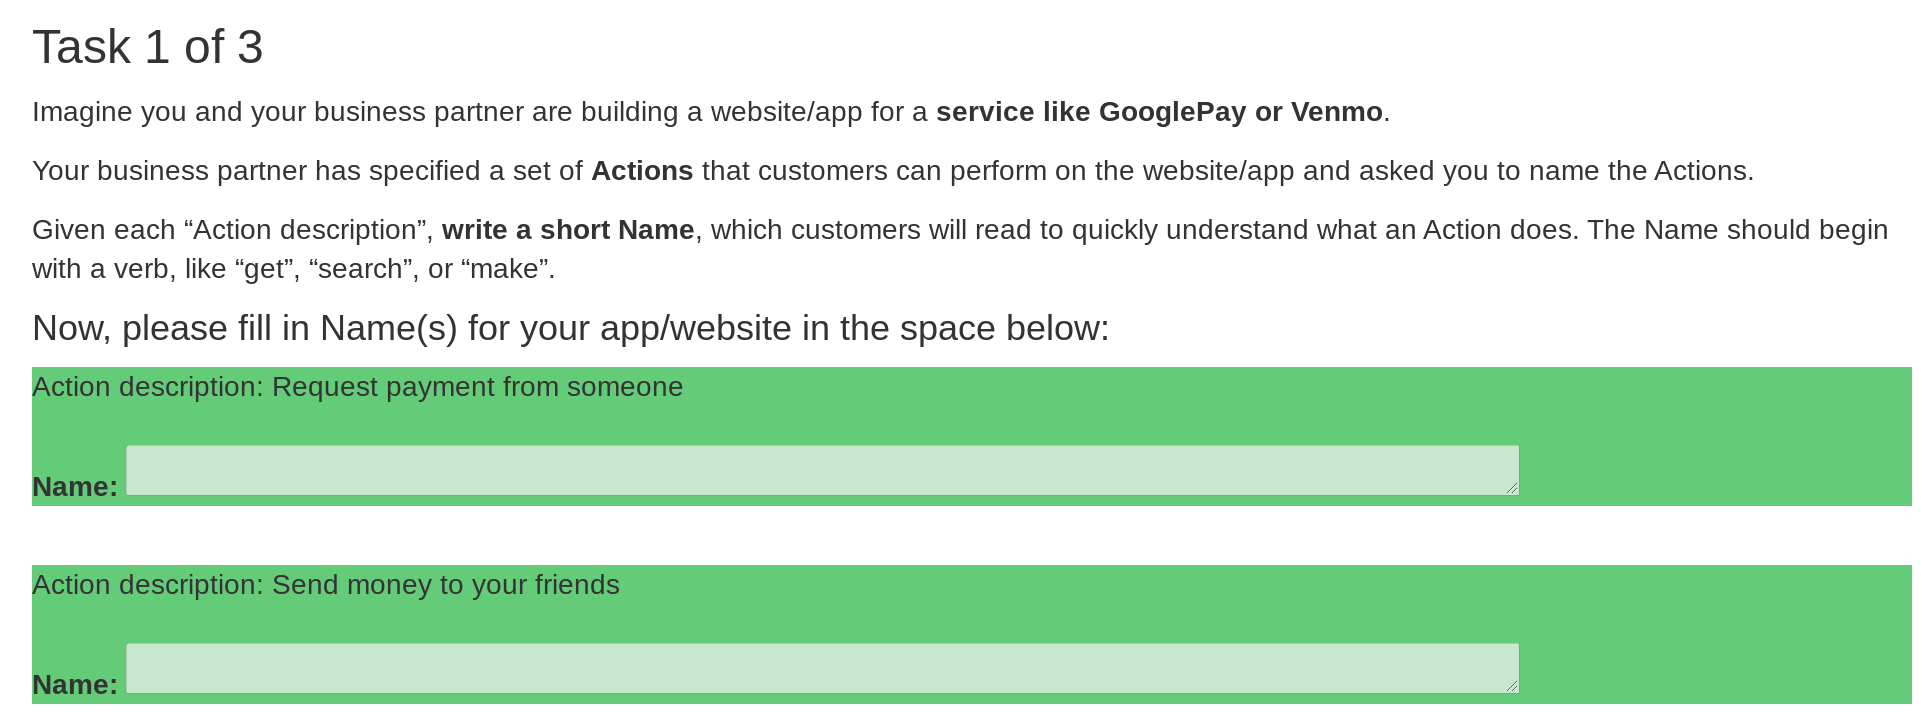The image size is (1932, 722).
Task: Click resize handle of Send money Name textarea
Action: (x=1512, y=686)
